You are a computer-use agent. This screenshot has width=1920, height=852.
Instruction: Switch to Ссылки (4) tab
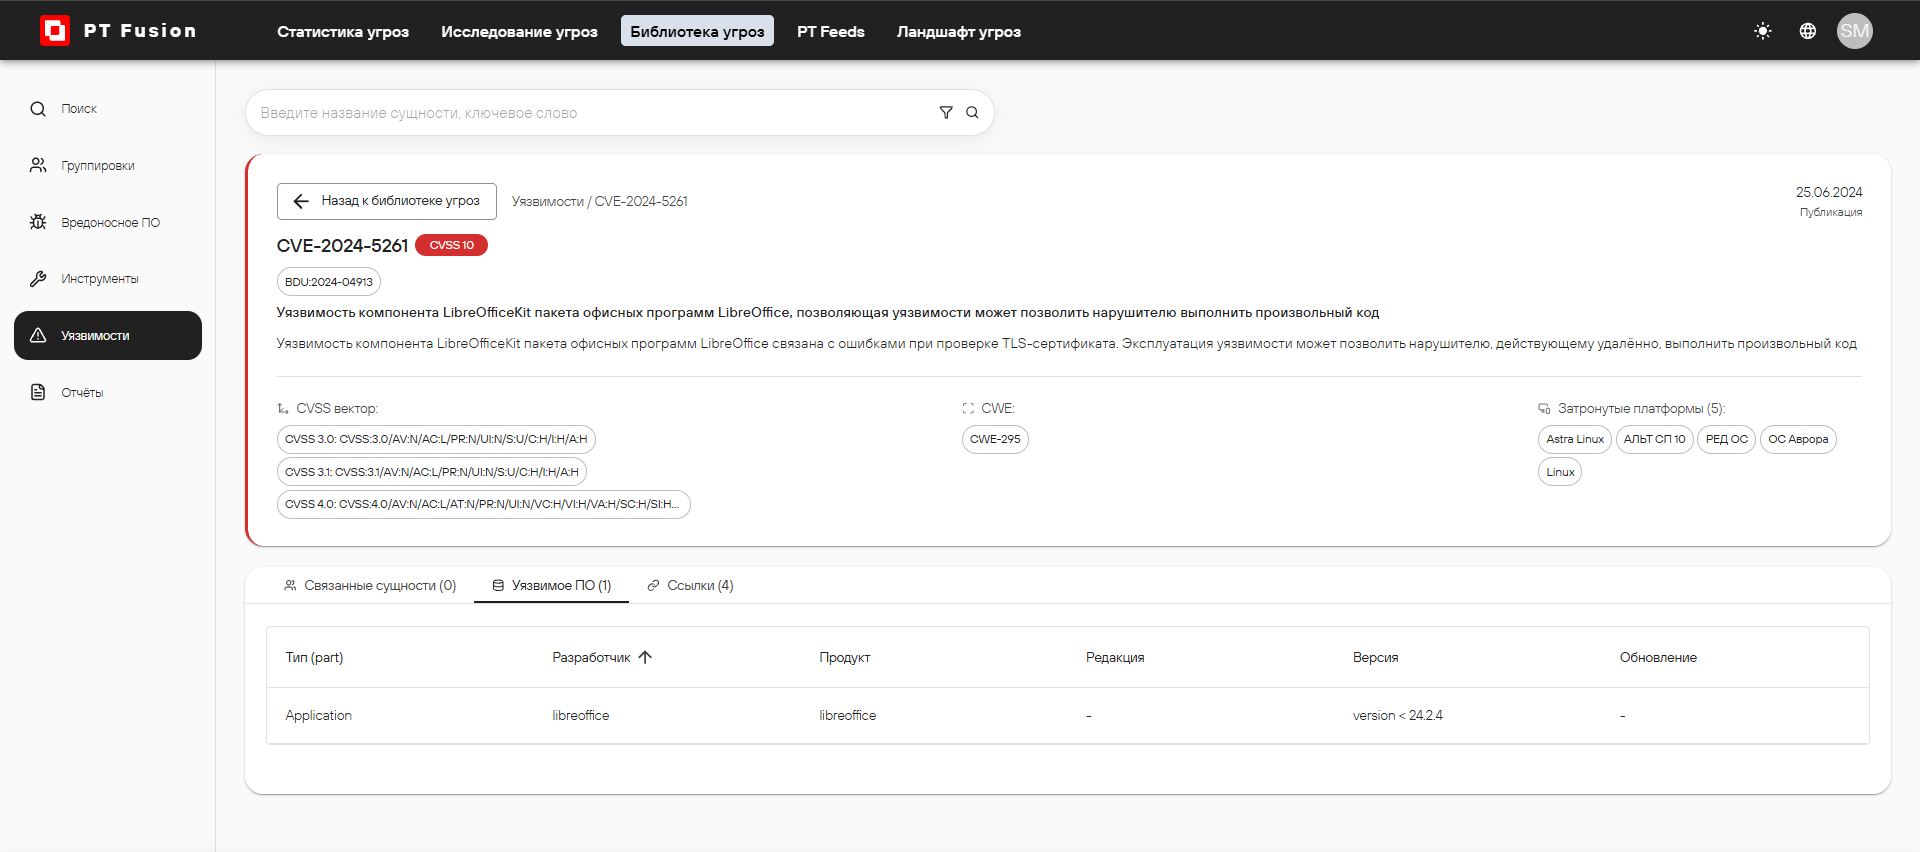[690, 586]
